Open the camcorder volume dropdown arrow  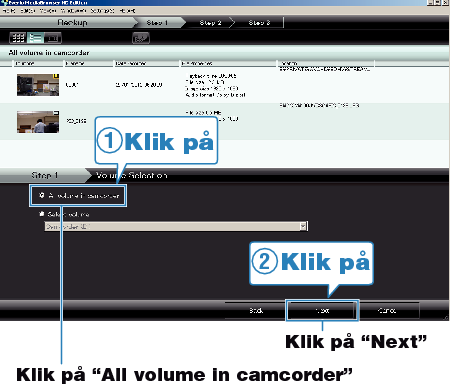click(303, 226)
